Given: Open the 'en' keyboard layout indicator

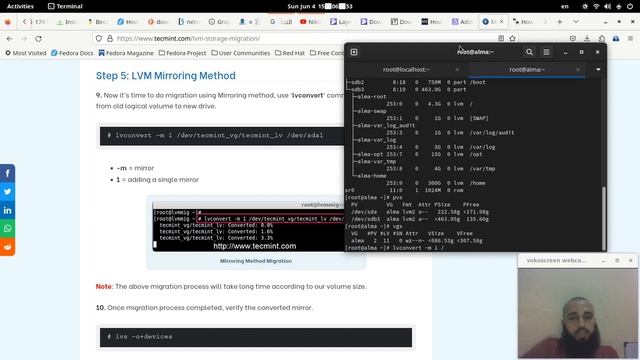Looking at the screenshot, I should pos(564,6).
